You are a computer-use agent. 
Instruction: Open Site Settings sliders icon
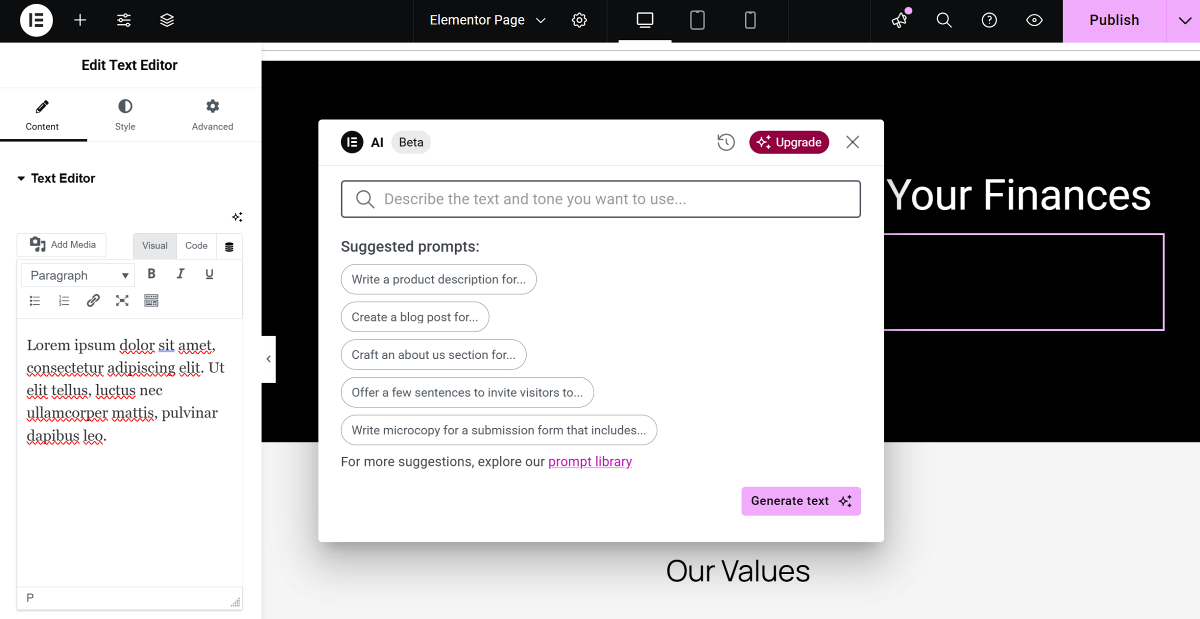(x=124, y=20)
